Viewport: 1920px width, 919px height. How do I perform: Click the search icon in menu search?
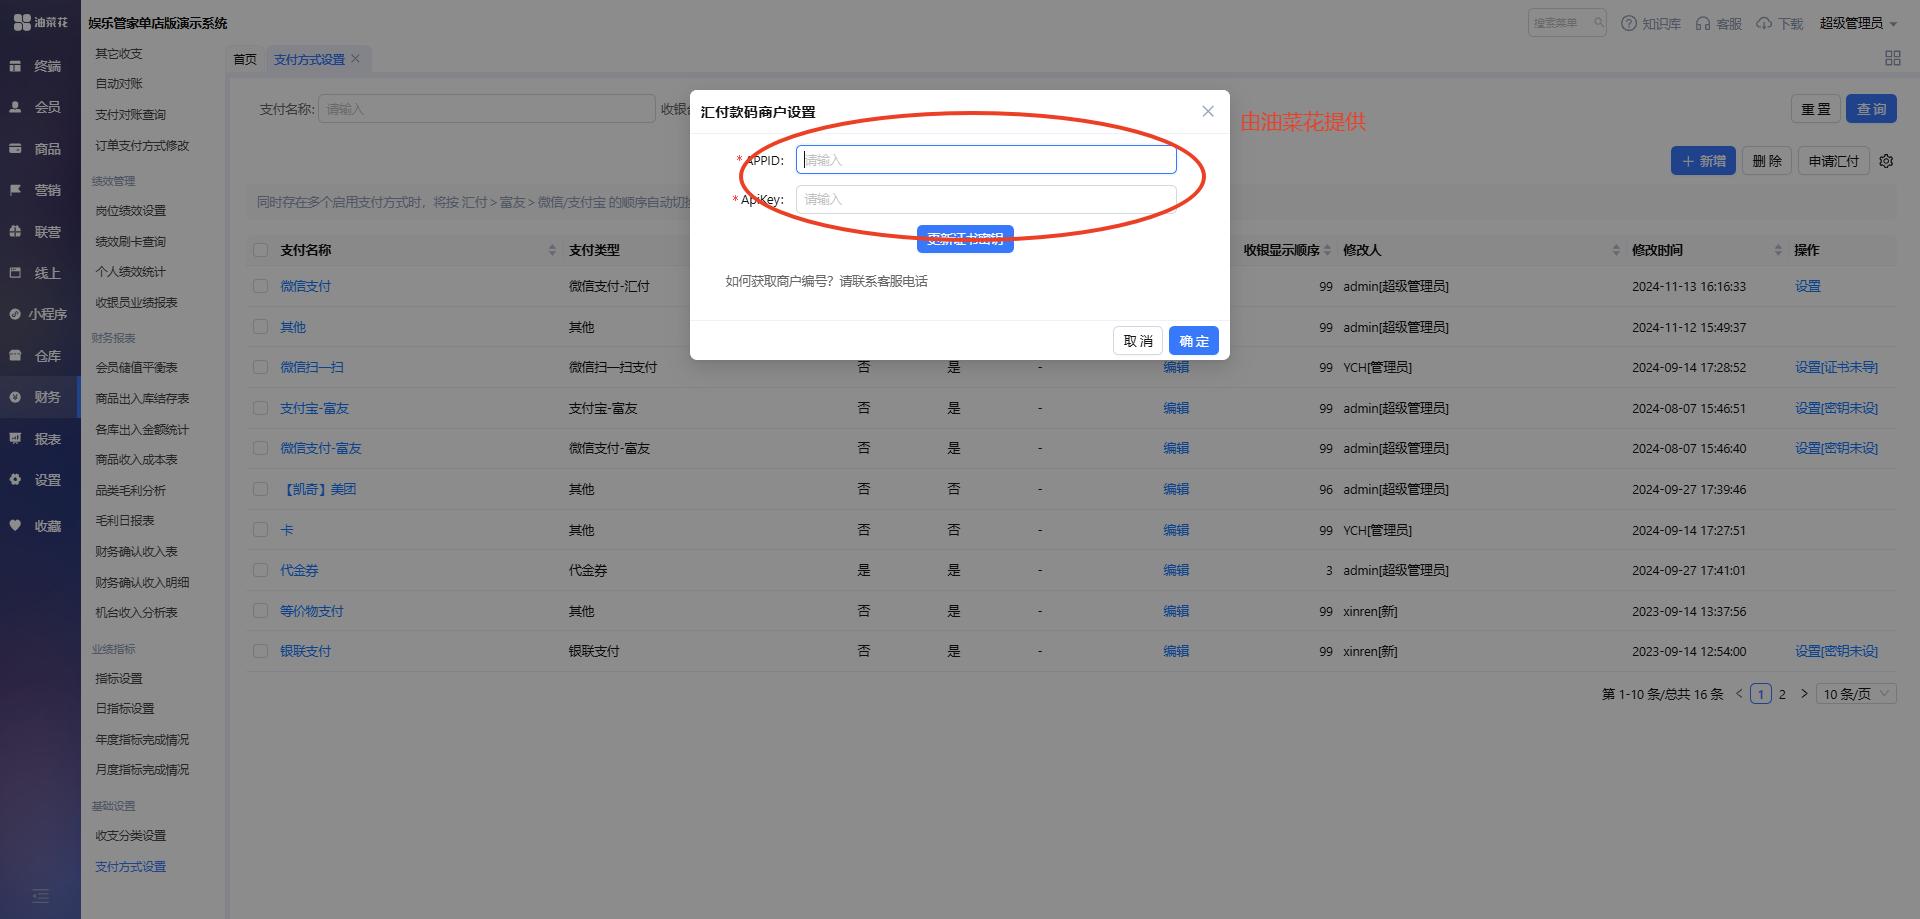pyautogui.click(x=1598, y=23)
